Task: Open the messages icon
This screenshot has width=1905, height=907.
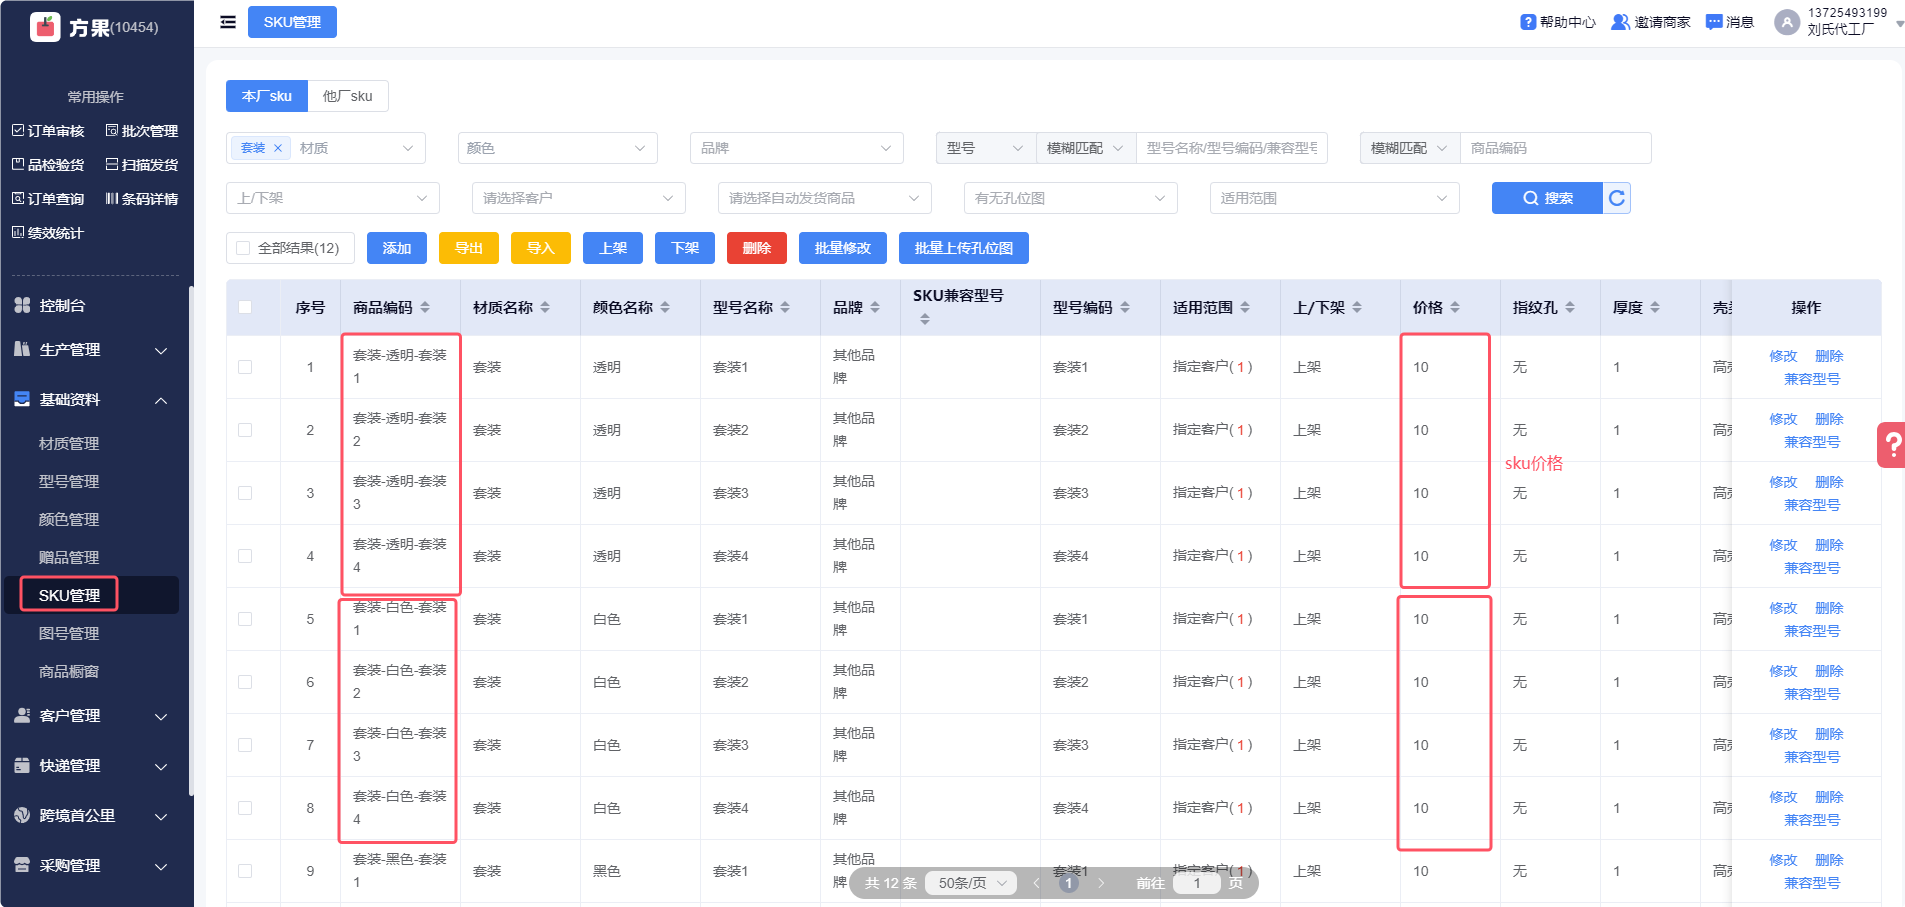Action: click(x=1714, y=22)
